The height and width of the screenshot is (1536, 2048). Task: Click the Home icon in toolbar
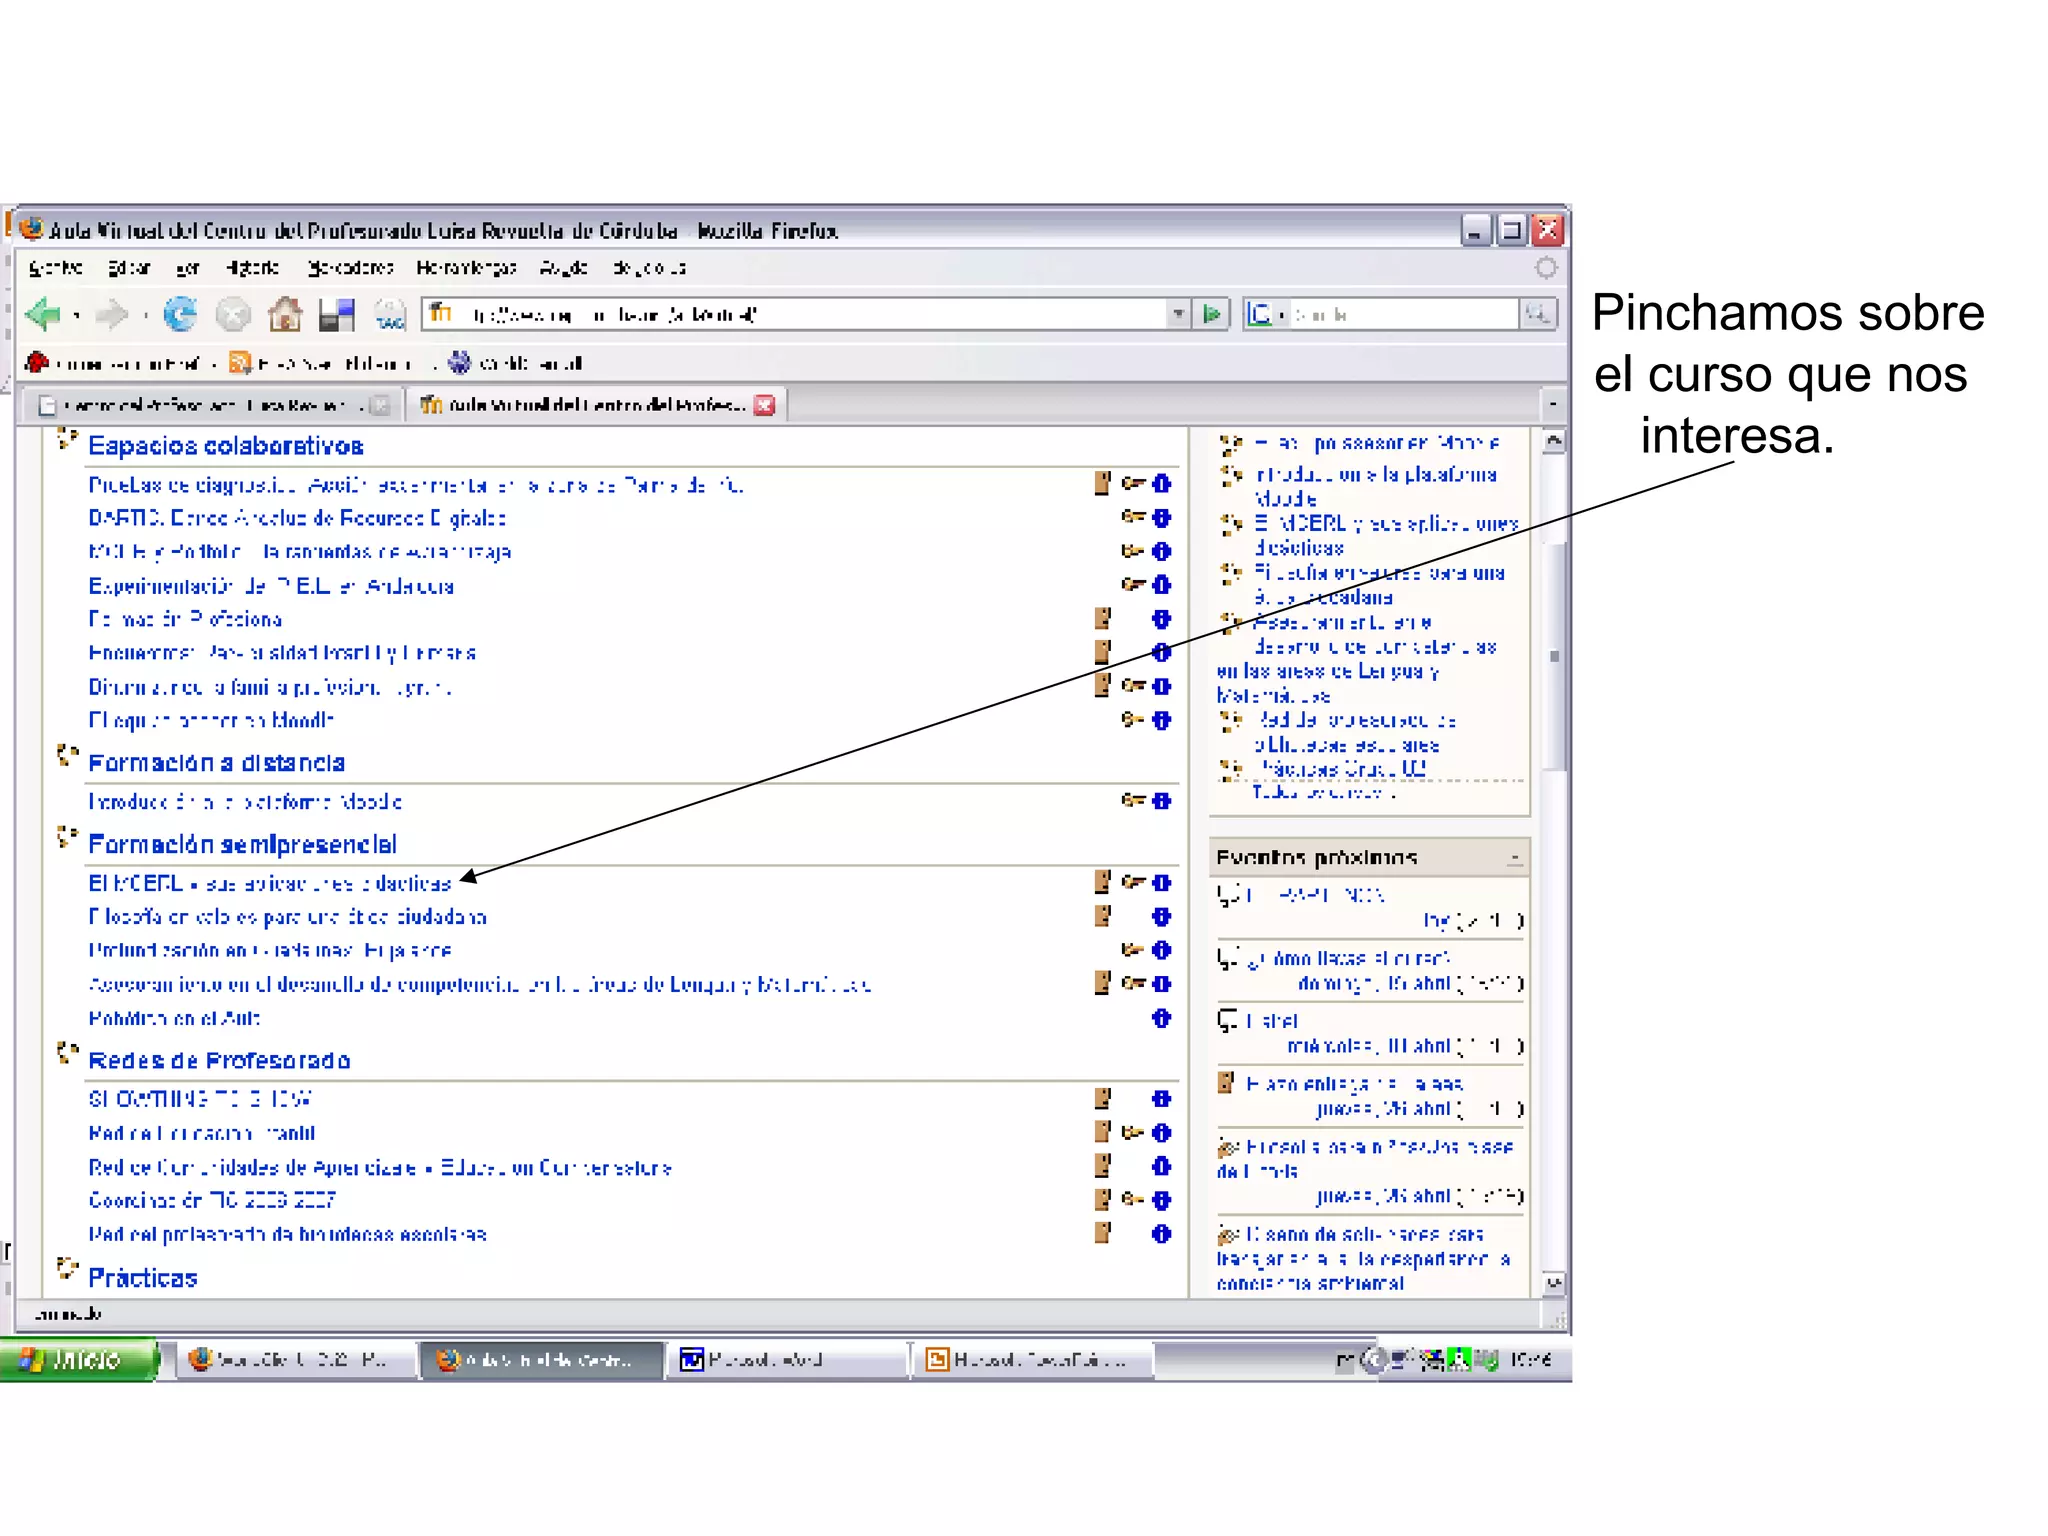coord(285,315)
